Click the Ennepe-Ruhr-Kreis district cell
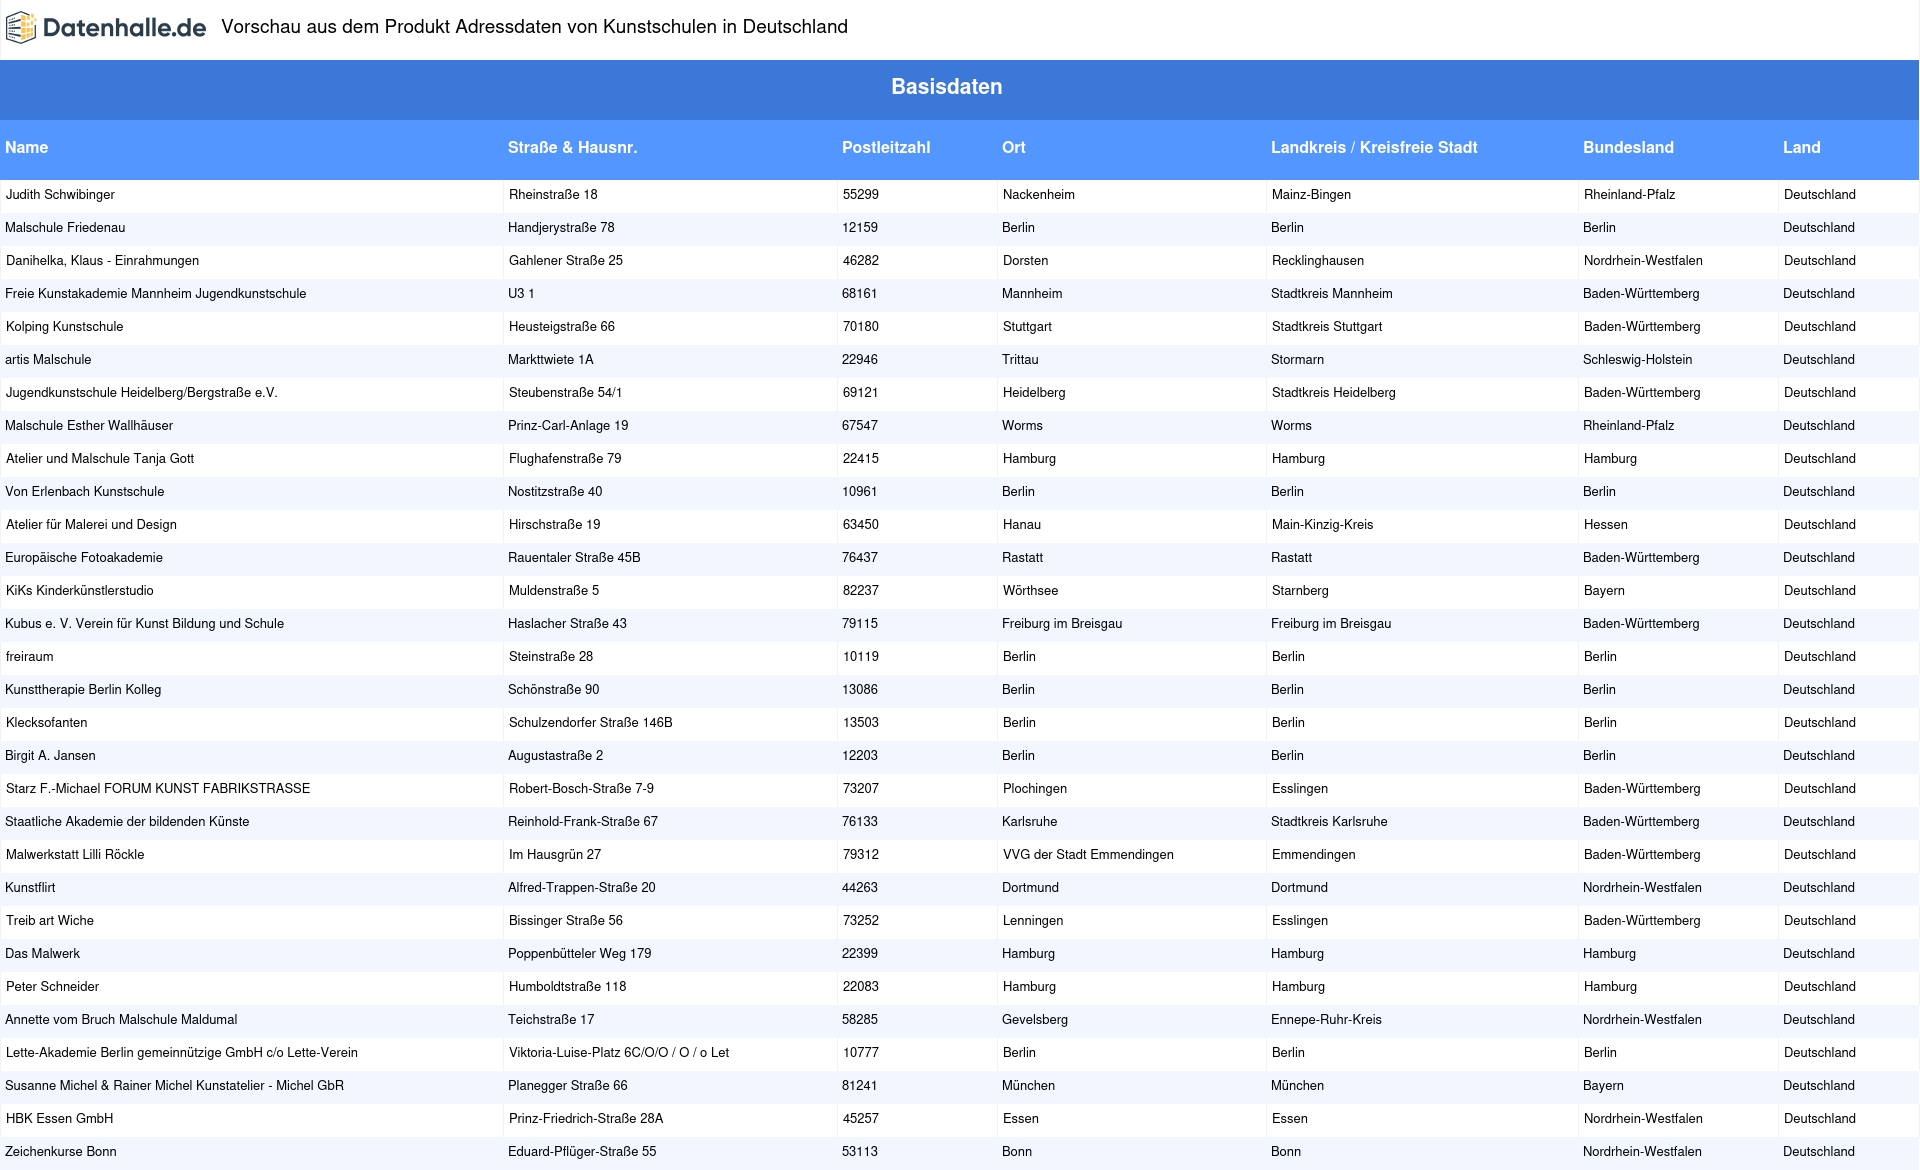The width and height of the screenshot is (1920, 1170). coord(1326,1020)
